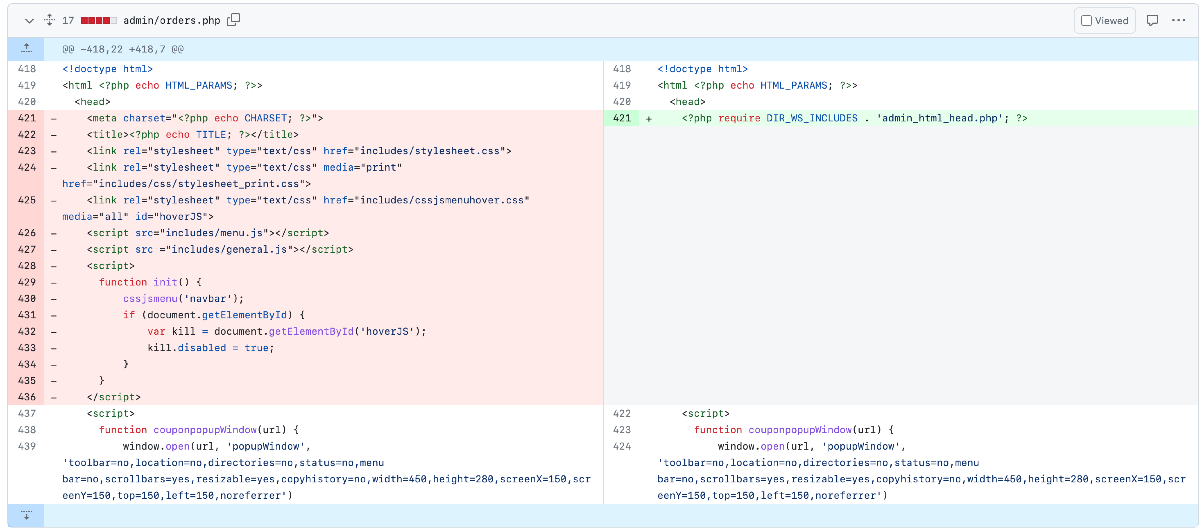The height and width of the screenshot is (529, 1200).
Task: Click left line number 422
Action: [x=26, y=134]
